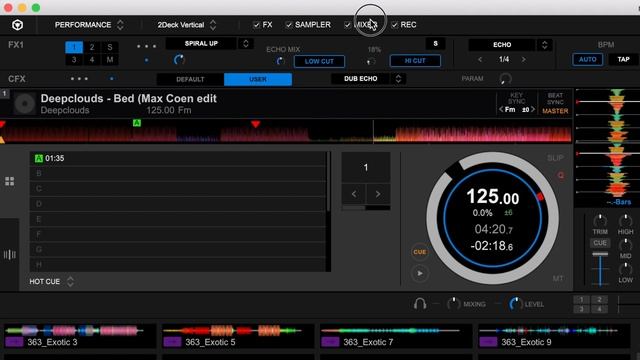Click the track artwork disc icon
This screenshot has height=360, width=640.
point(25,104)
